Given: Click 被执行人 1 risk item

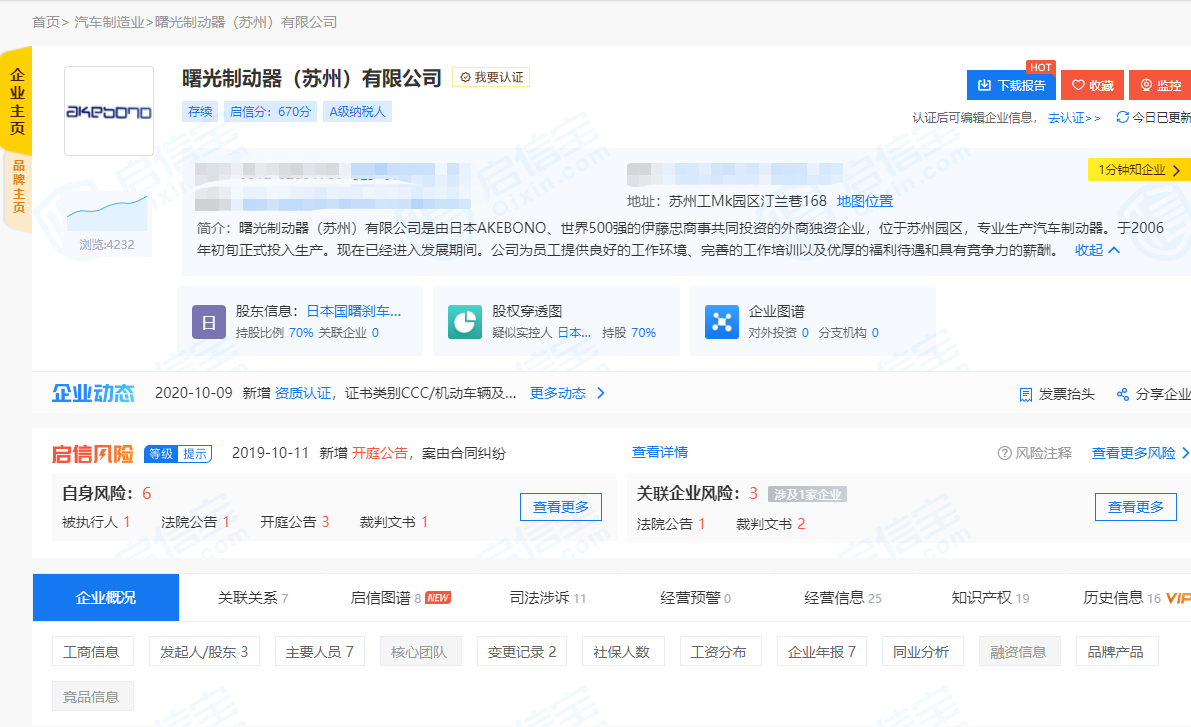Looking at the screenshot, I should pyautogui.click(x=96, y=522).
